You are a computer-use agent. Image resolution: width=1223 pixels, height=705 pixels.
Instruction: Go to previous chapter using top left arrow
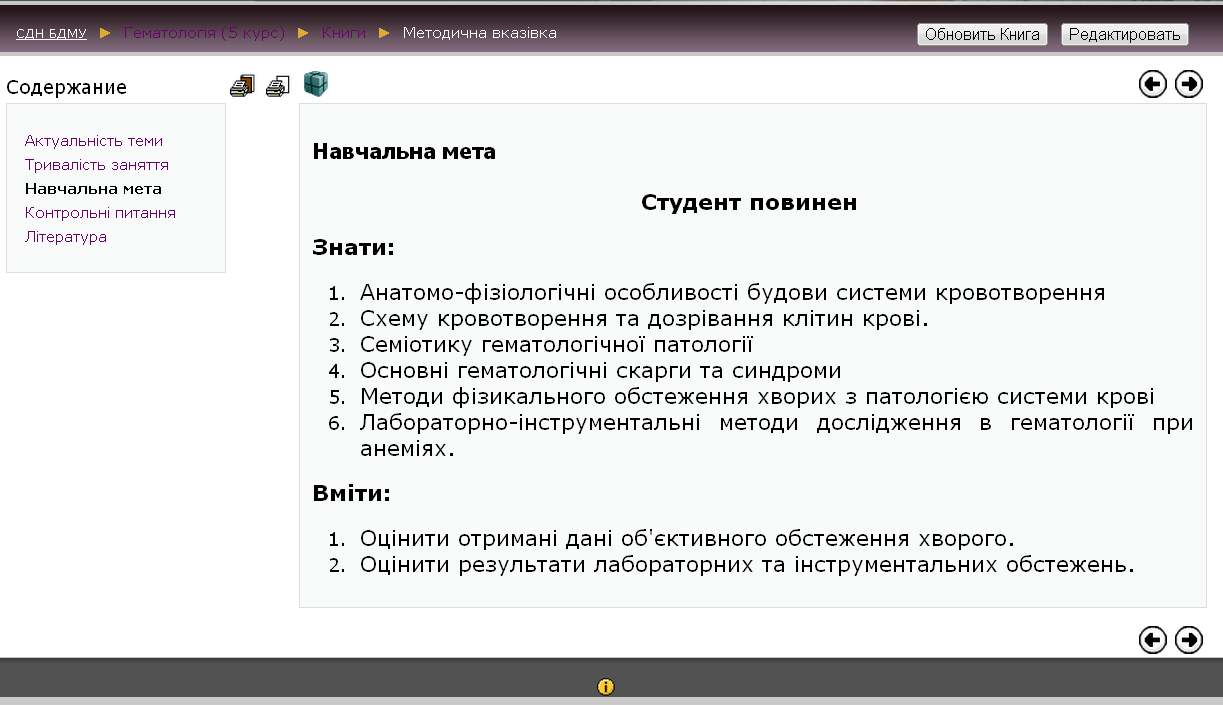tap(1153, 84)
